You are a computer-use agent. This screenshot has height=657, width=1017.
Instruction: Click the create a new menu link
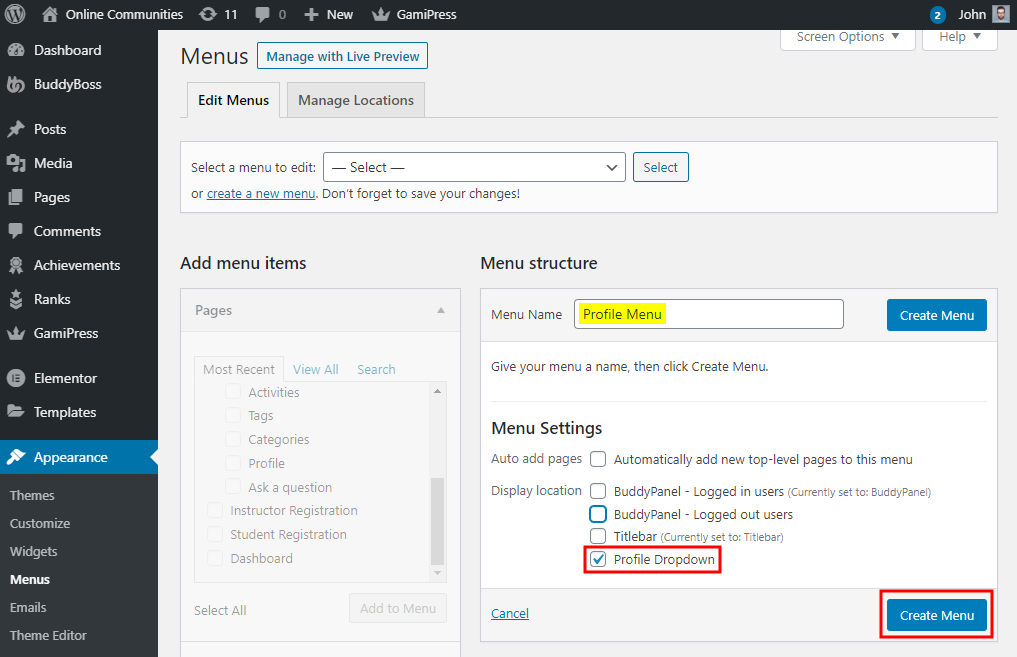[261, 194]
